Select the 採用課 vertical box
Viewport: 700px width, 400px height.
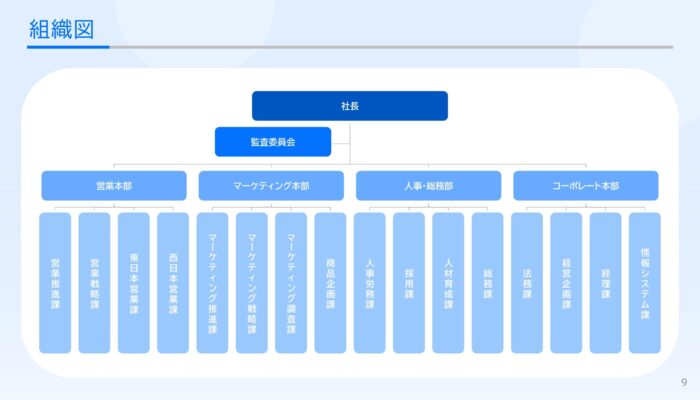[408, 283]
